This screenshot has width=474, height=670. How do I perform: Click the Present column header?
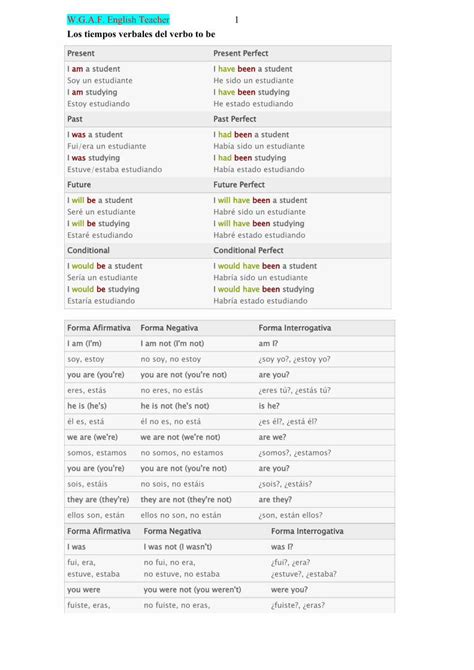pyautogui.click(x=81, y=53)
